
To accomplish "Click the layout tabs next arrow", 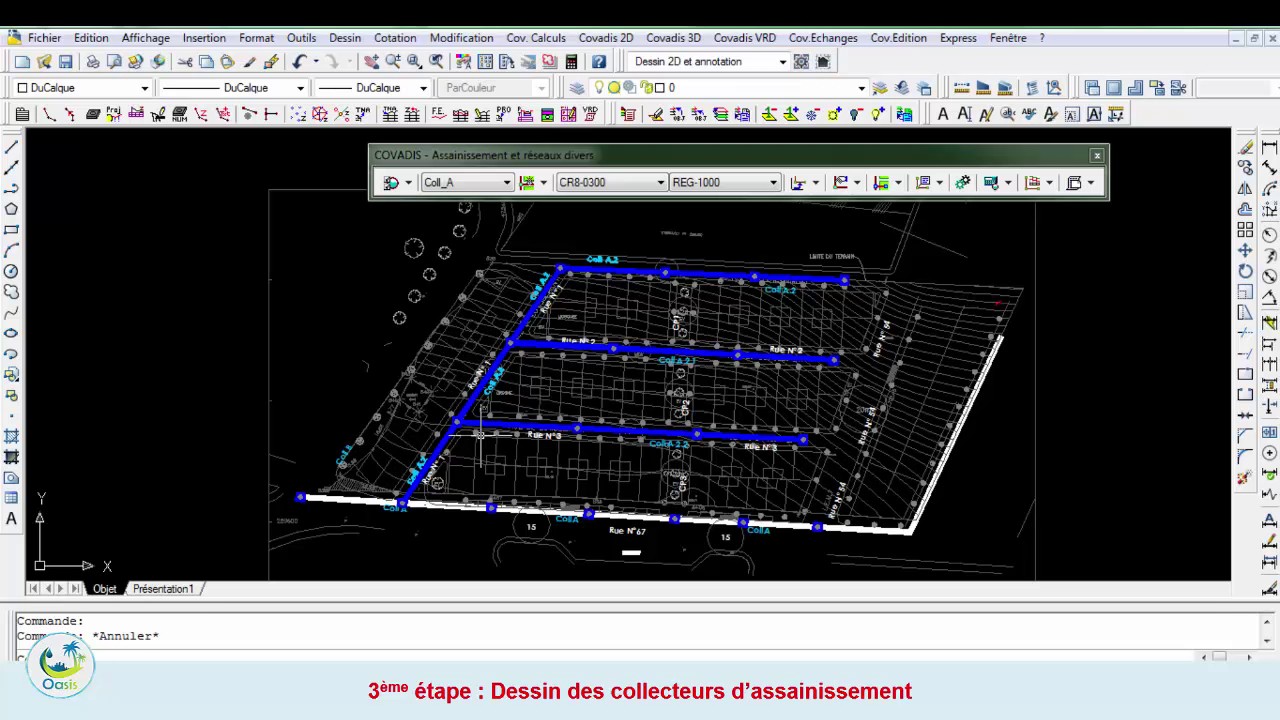I will (60, 589).
